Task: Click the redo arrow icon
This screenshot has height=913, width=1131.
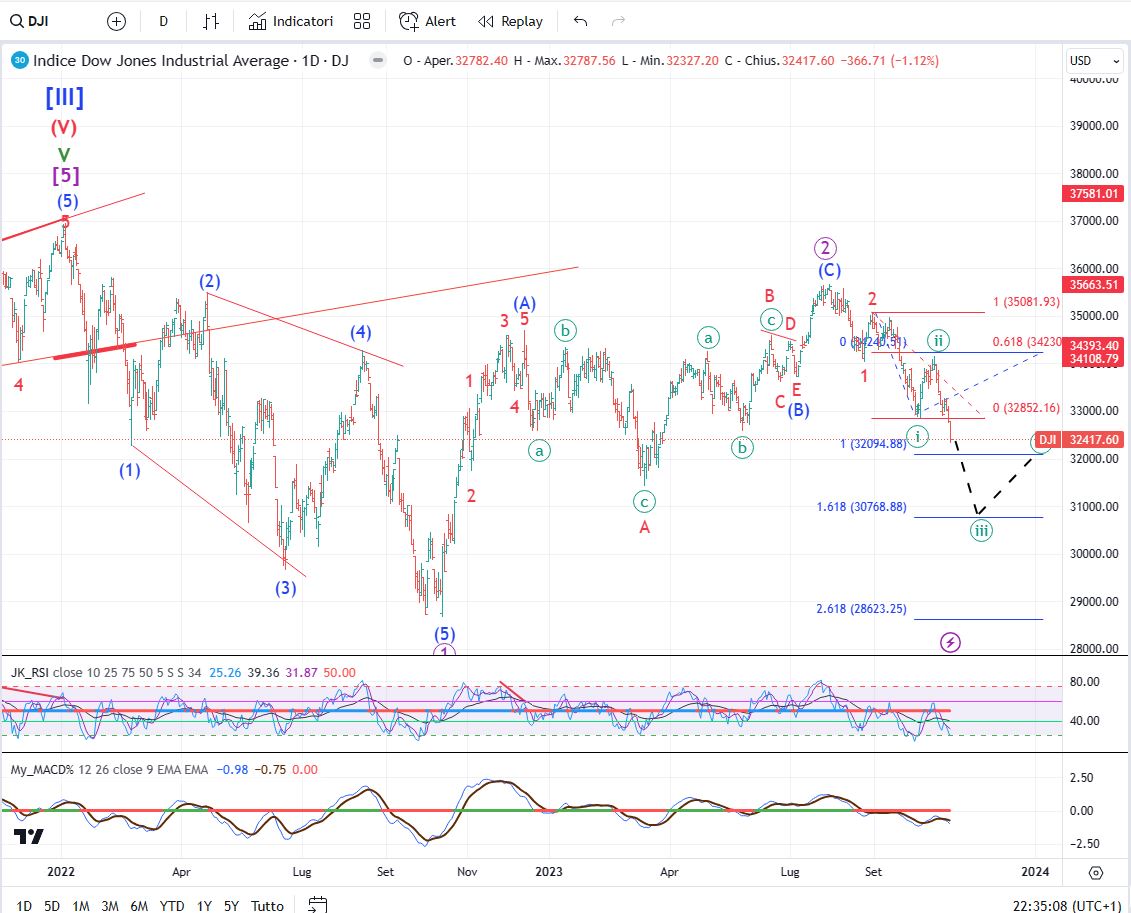Action: (x=618, y=22)
